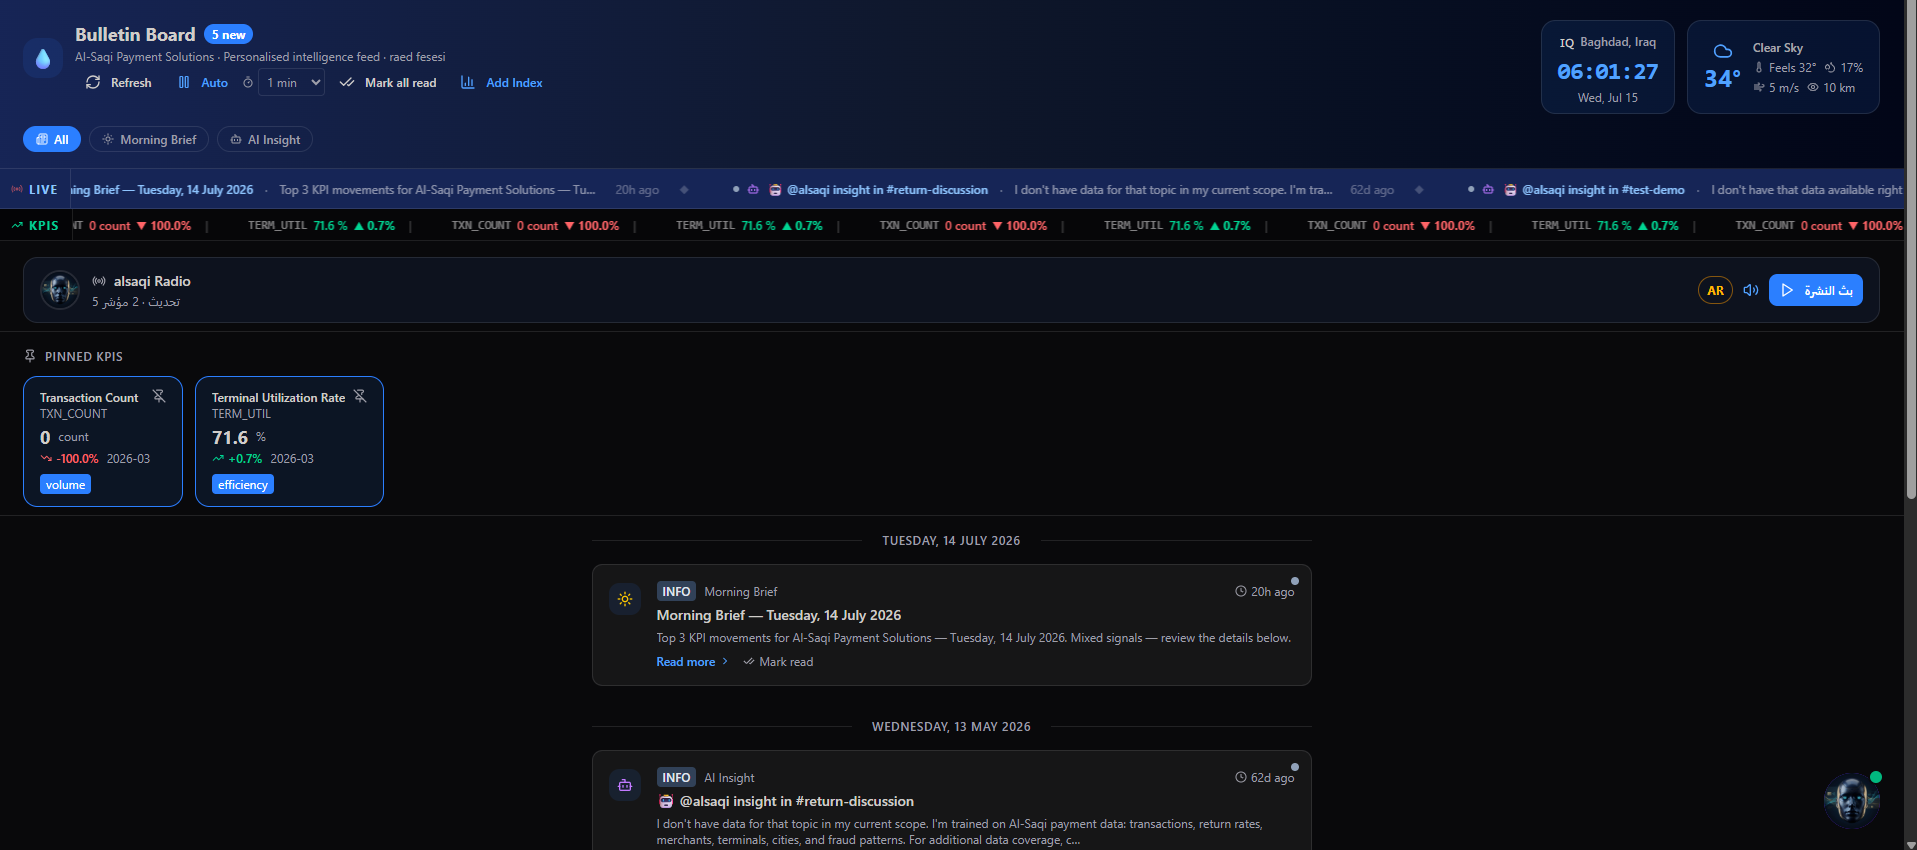Click the Bulletin Board heading
The width and height of the screenshot is (1917, 850).
135,35
